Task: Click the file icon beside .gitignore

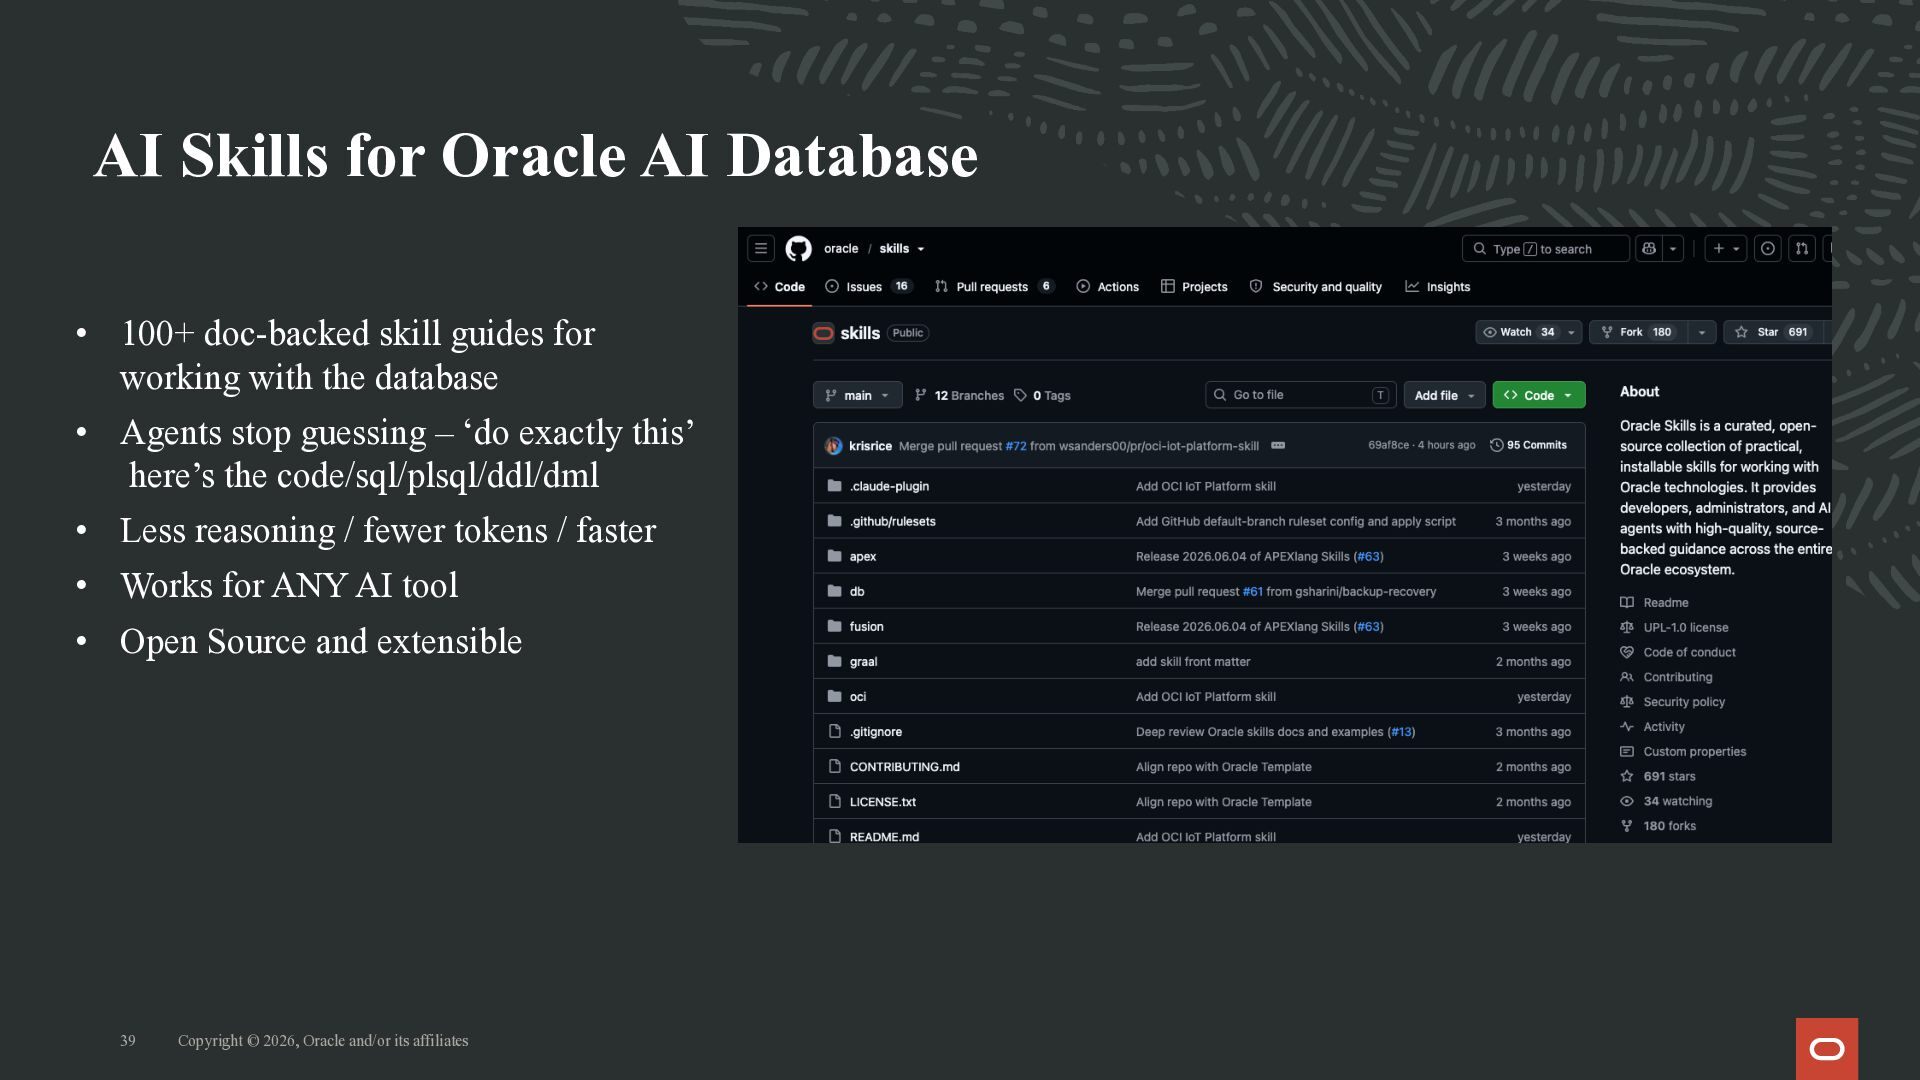Action: tap(834, 731)
